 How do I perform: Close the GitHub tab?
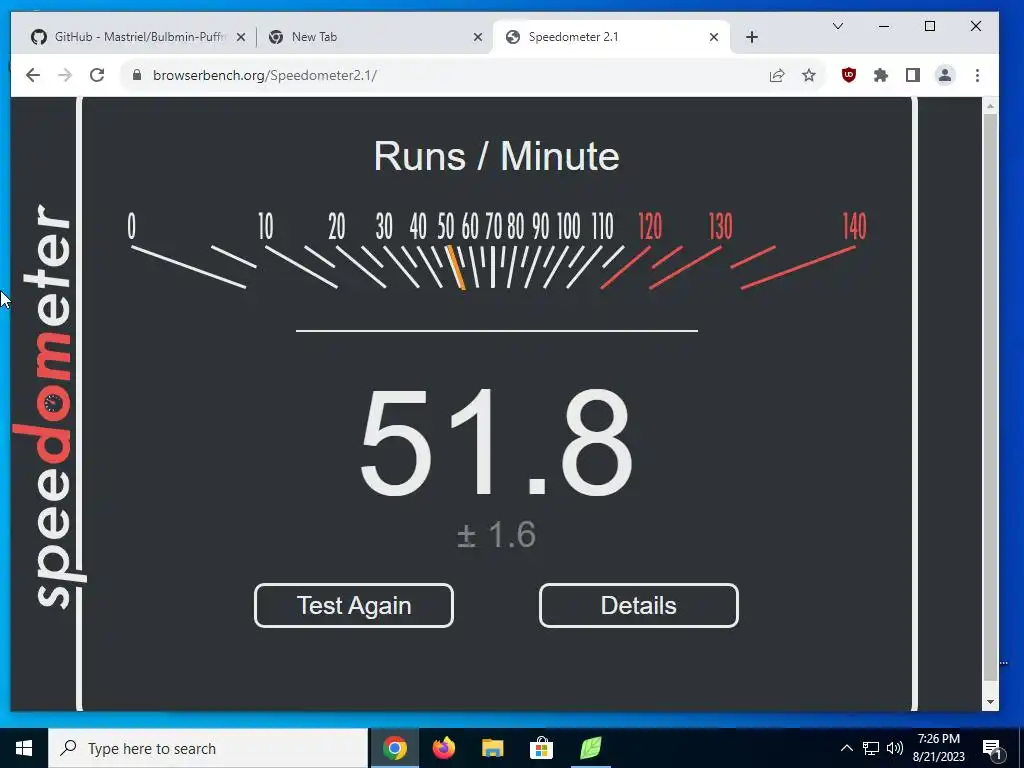pyautogui.click(x=241, y=37)
